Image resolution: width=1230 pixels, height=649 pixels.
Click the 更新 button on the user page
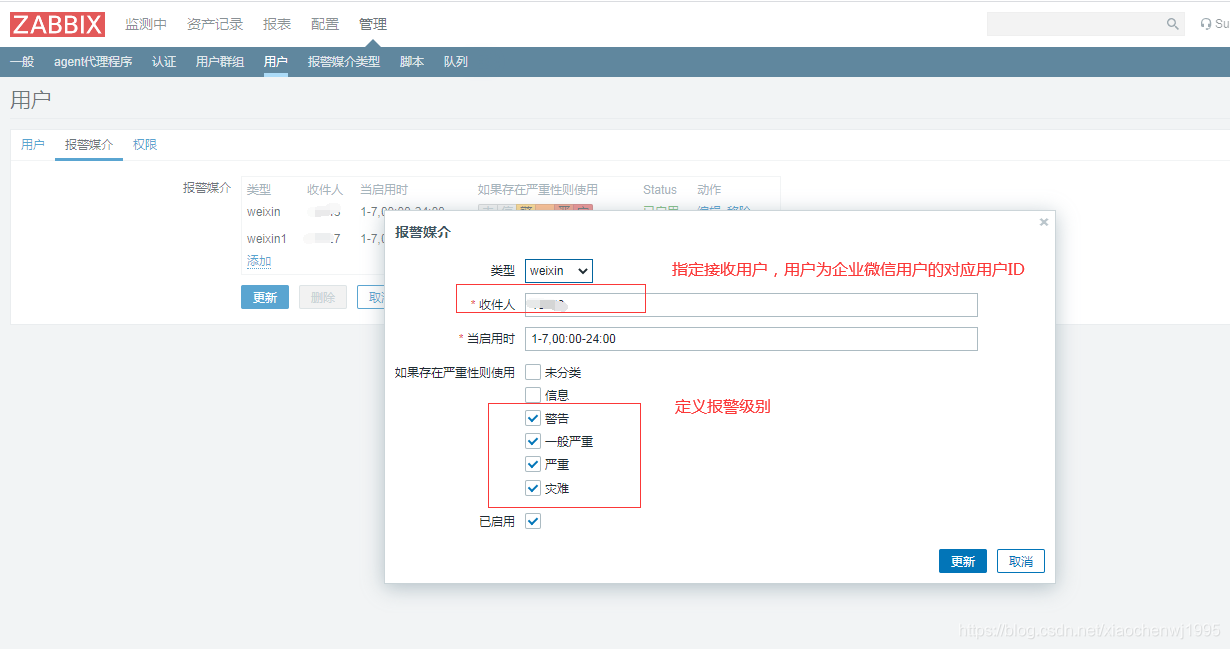point(265,297)
